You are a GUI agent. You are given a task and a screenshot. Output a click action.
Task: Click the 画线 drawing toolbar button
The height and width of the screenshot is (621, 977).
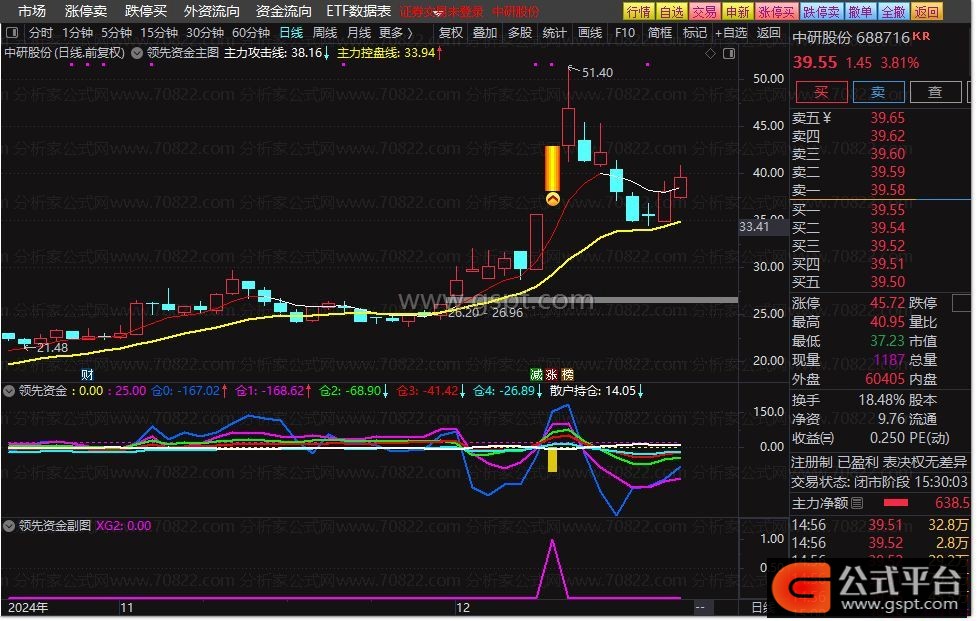(x=589, y=32)
